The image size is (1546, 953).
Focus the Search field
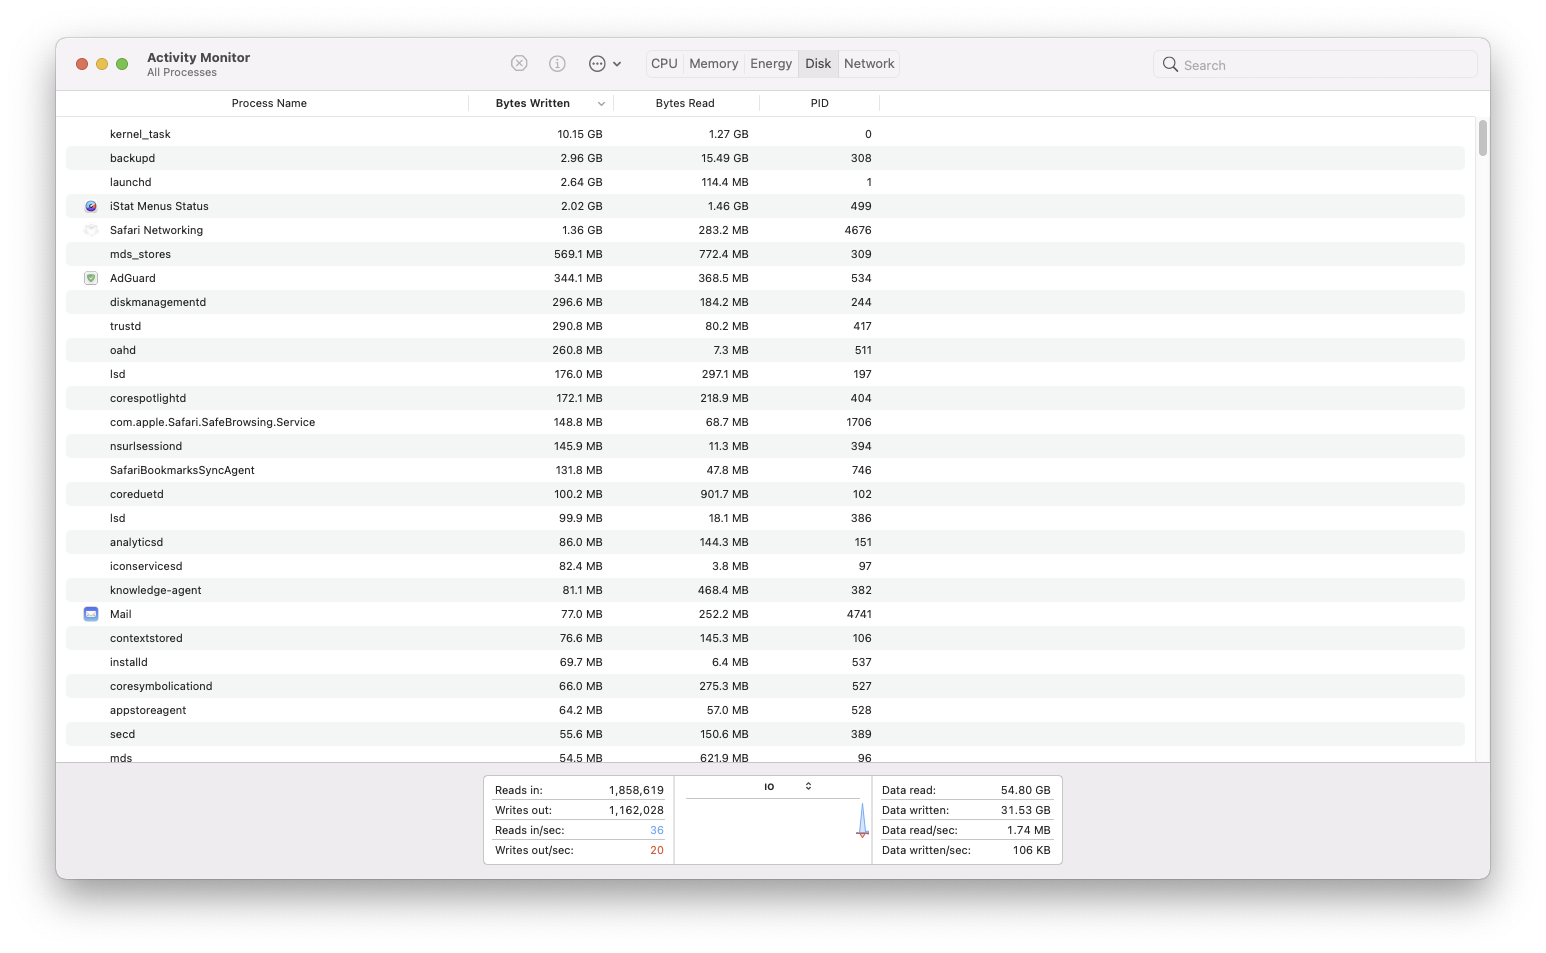pos(1315,64)
